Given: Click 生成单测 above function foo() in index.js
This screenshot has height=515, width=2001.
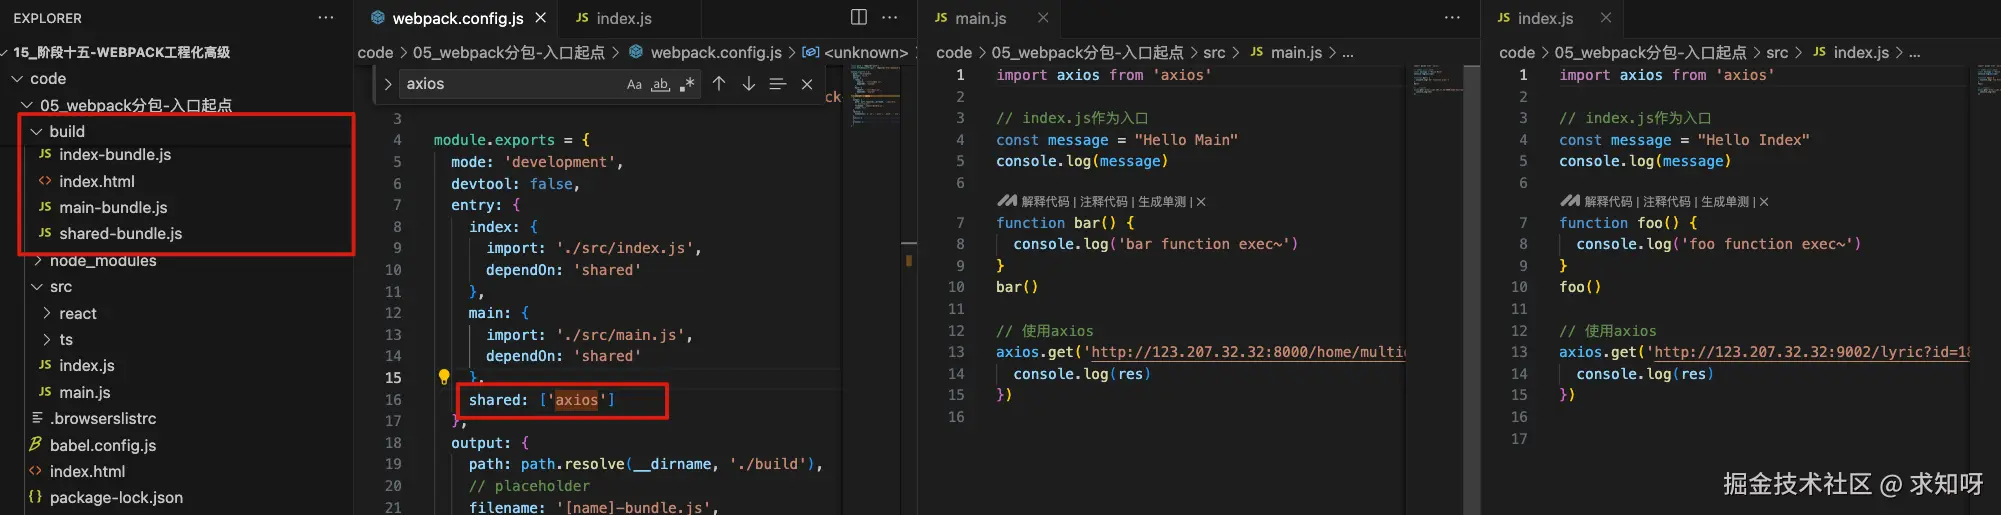Looking at the screenshot, I should 1724,202.
